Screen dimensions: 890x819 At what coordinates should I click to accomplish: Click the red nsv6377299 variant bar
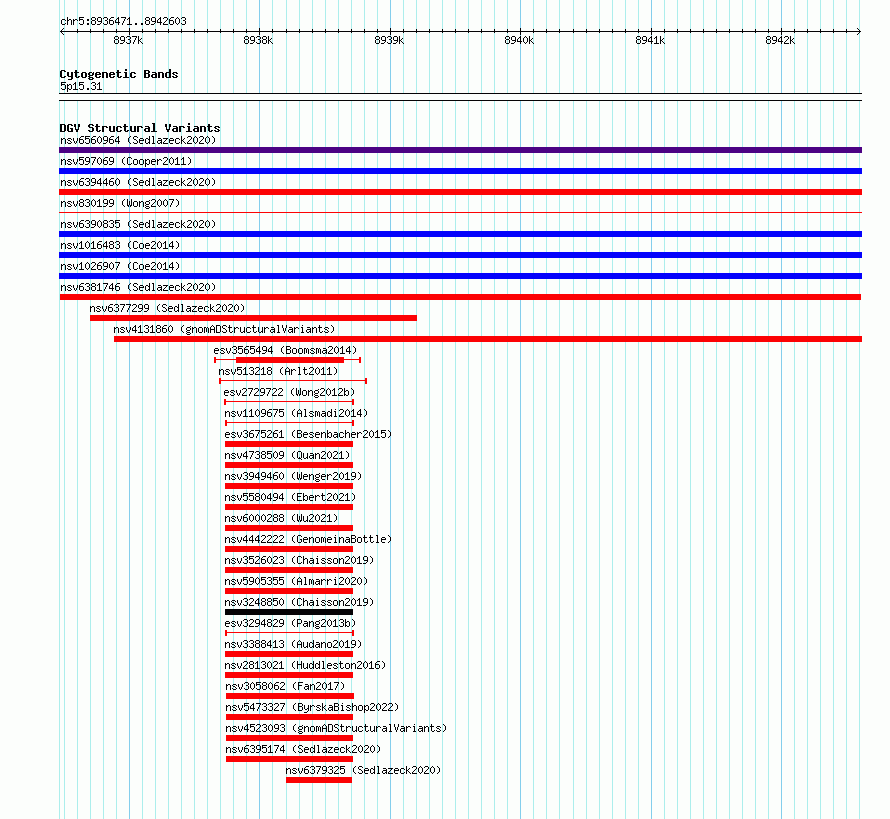click(253, 318)
